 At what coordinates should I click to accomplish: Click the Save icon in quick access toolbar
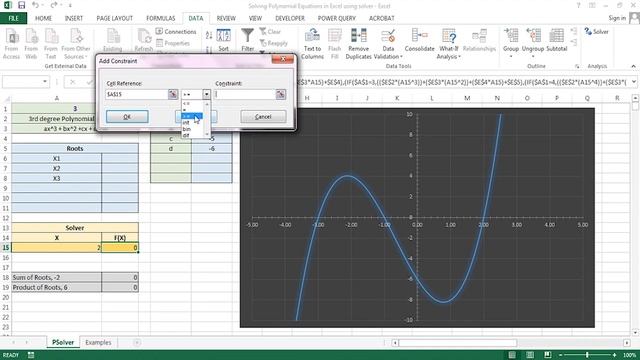click(x=21, y=6)
